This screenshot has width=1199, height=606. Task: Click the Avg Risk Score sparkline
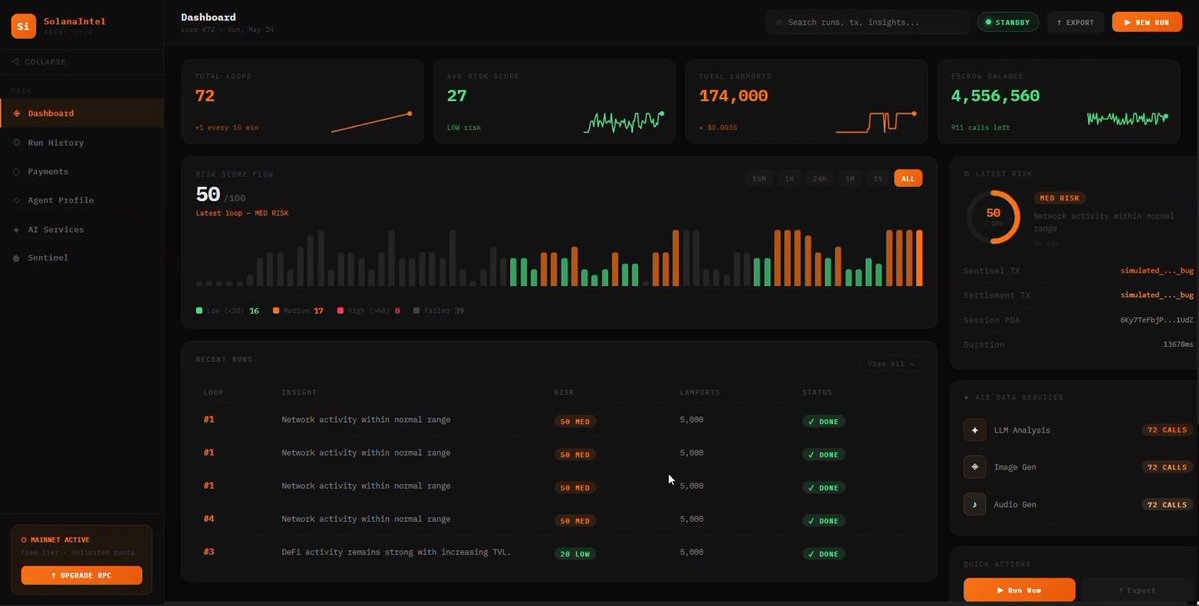click(624, 122)
